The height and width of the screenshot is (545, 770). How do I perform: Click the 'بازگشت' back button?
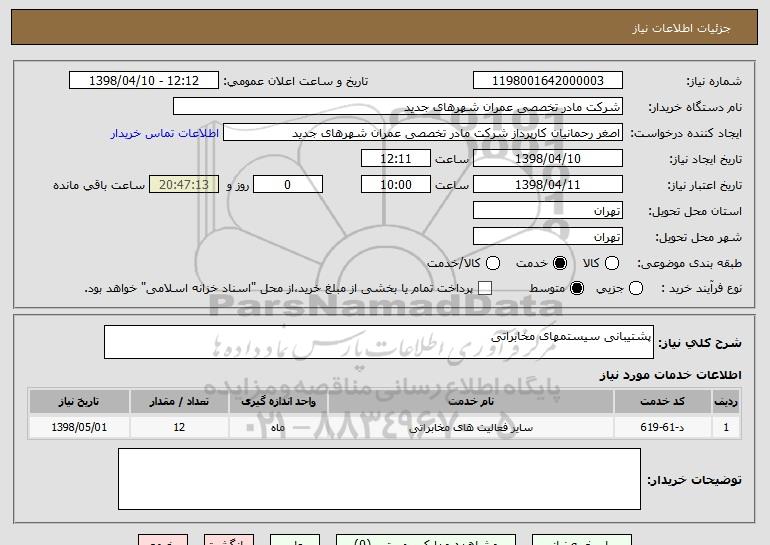[229, 540]
